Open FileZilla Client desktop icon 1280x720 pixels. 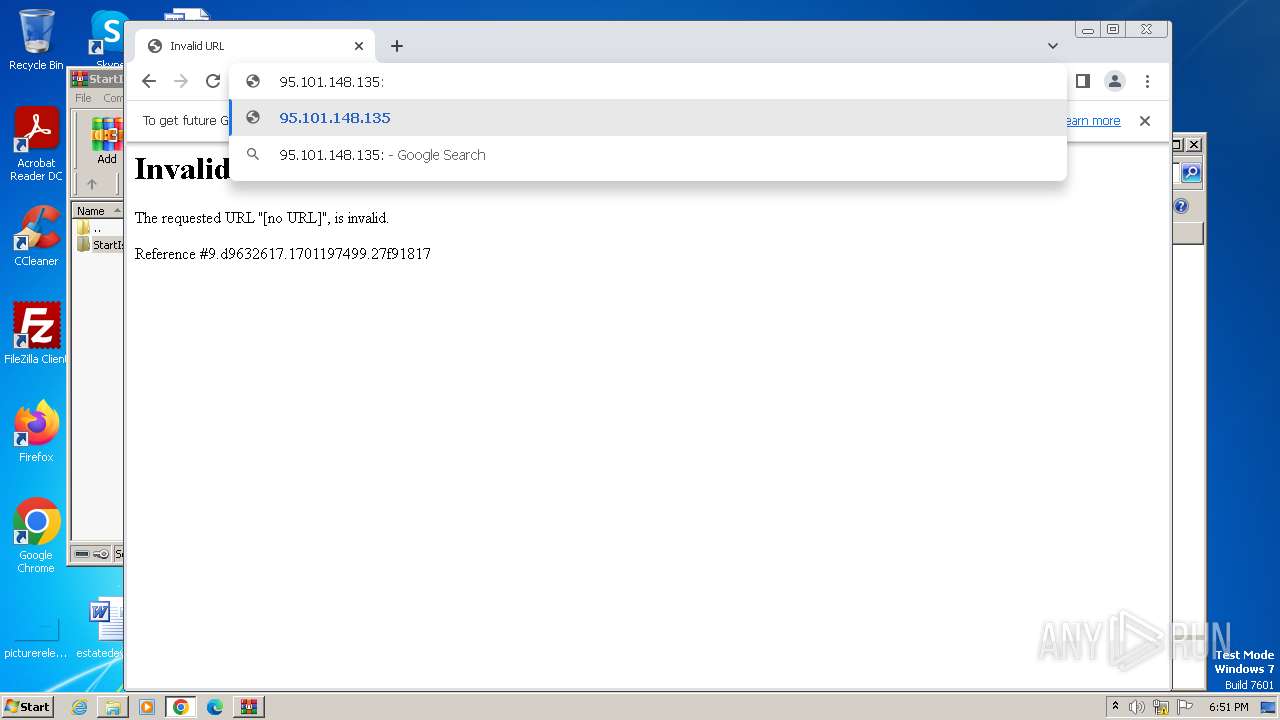pyautogui.click(x=36, y=334)
